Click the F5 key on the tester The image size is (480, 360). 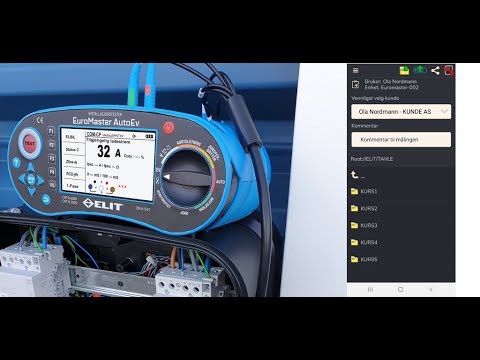[x=52, y=185]
